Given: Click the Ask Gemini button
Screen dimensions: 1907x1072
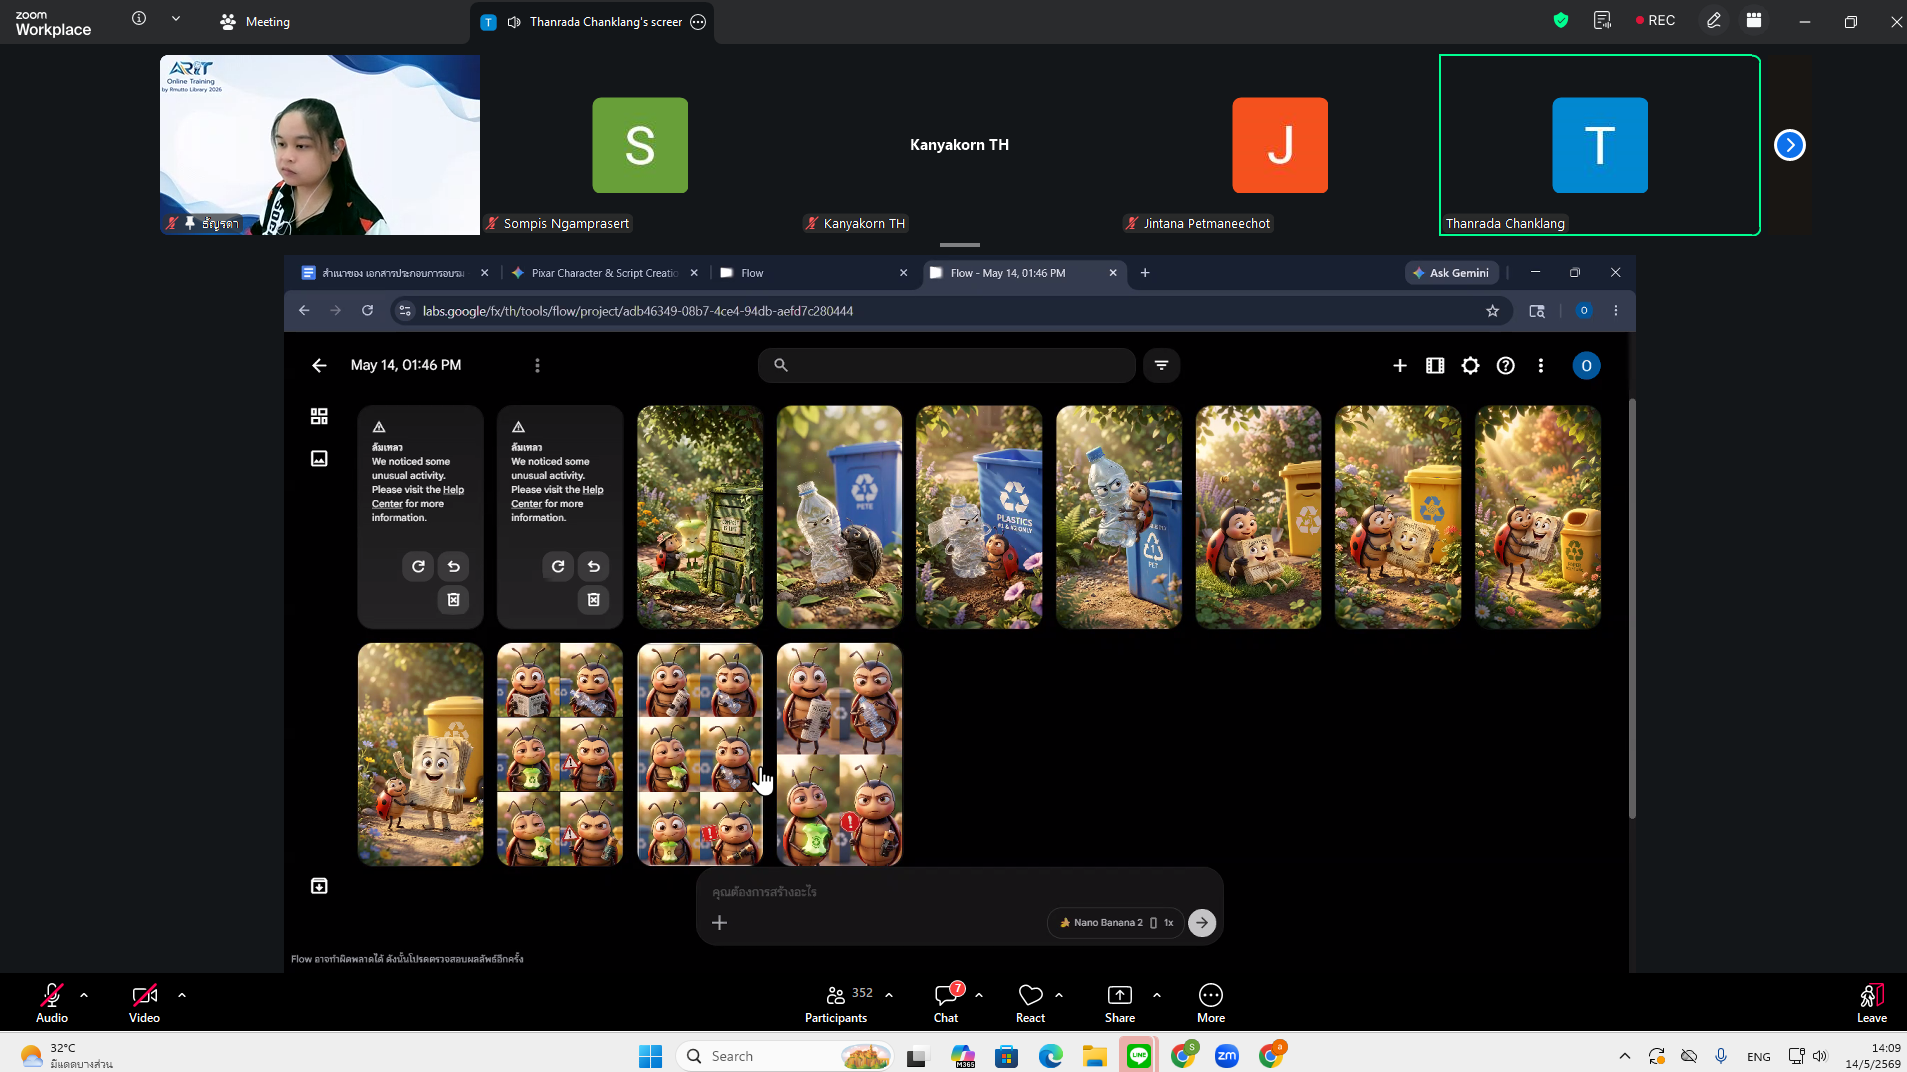Looking at the screenshot, I should click(1452, 273).
